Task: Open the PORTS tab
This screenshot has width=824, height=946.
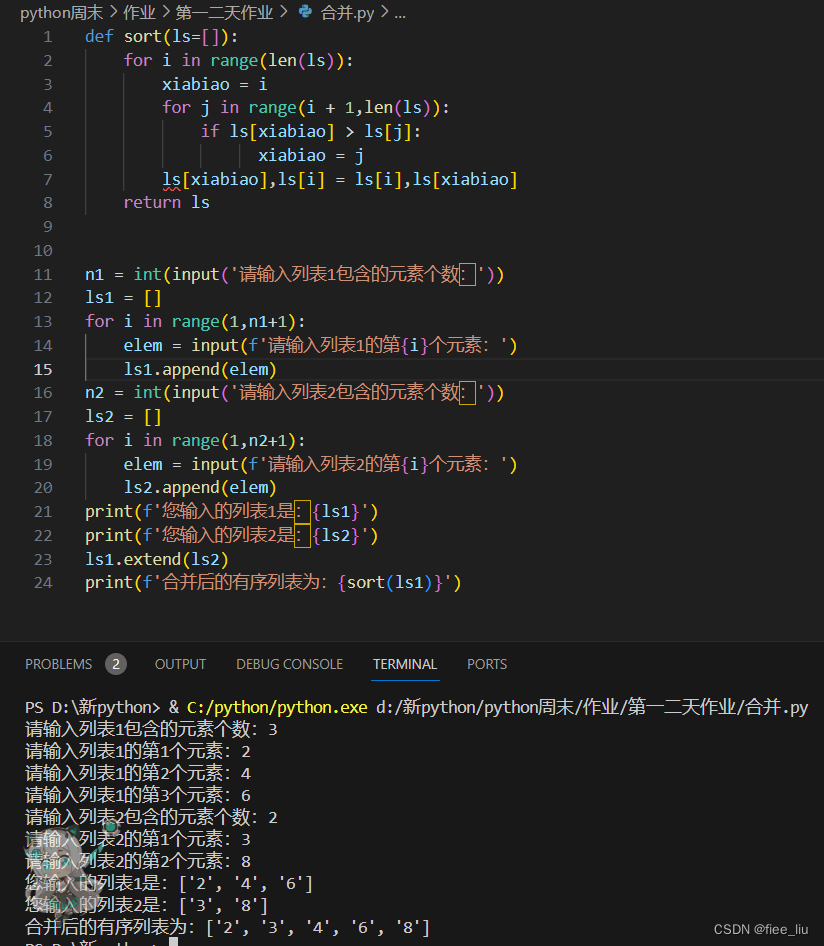Action: (487, 664)
